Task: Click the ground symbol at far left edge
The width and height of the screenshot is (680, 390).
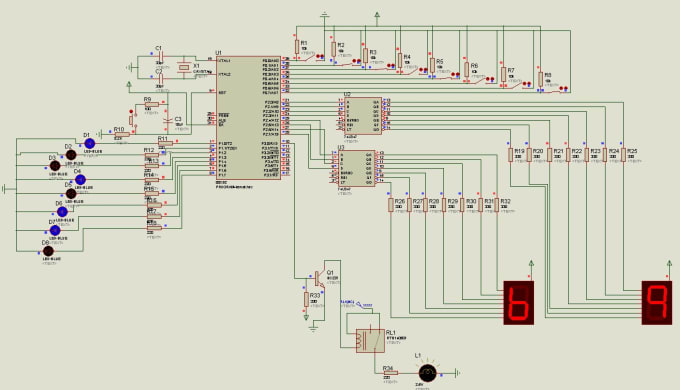Action: click(x=5, y=189)
